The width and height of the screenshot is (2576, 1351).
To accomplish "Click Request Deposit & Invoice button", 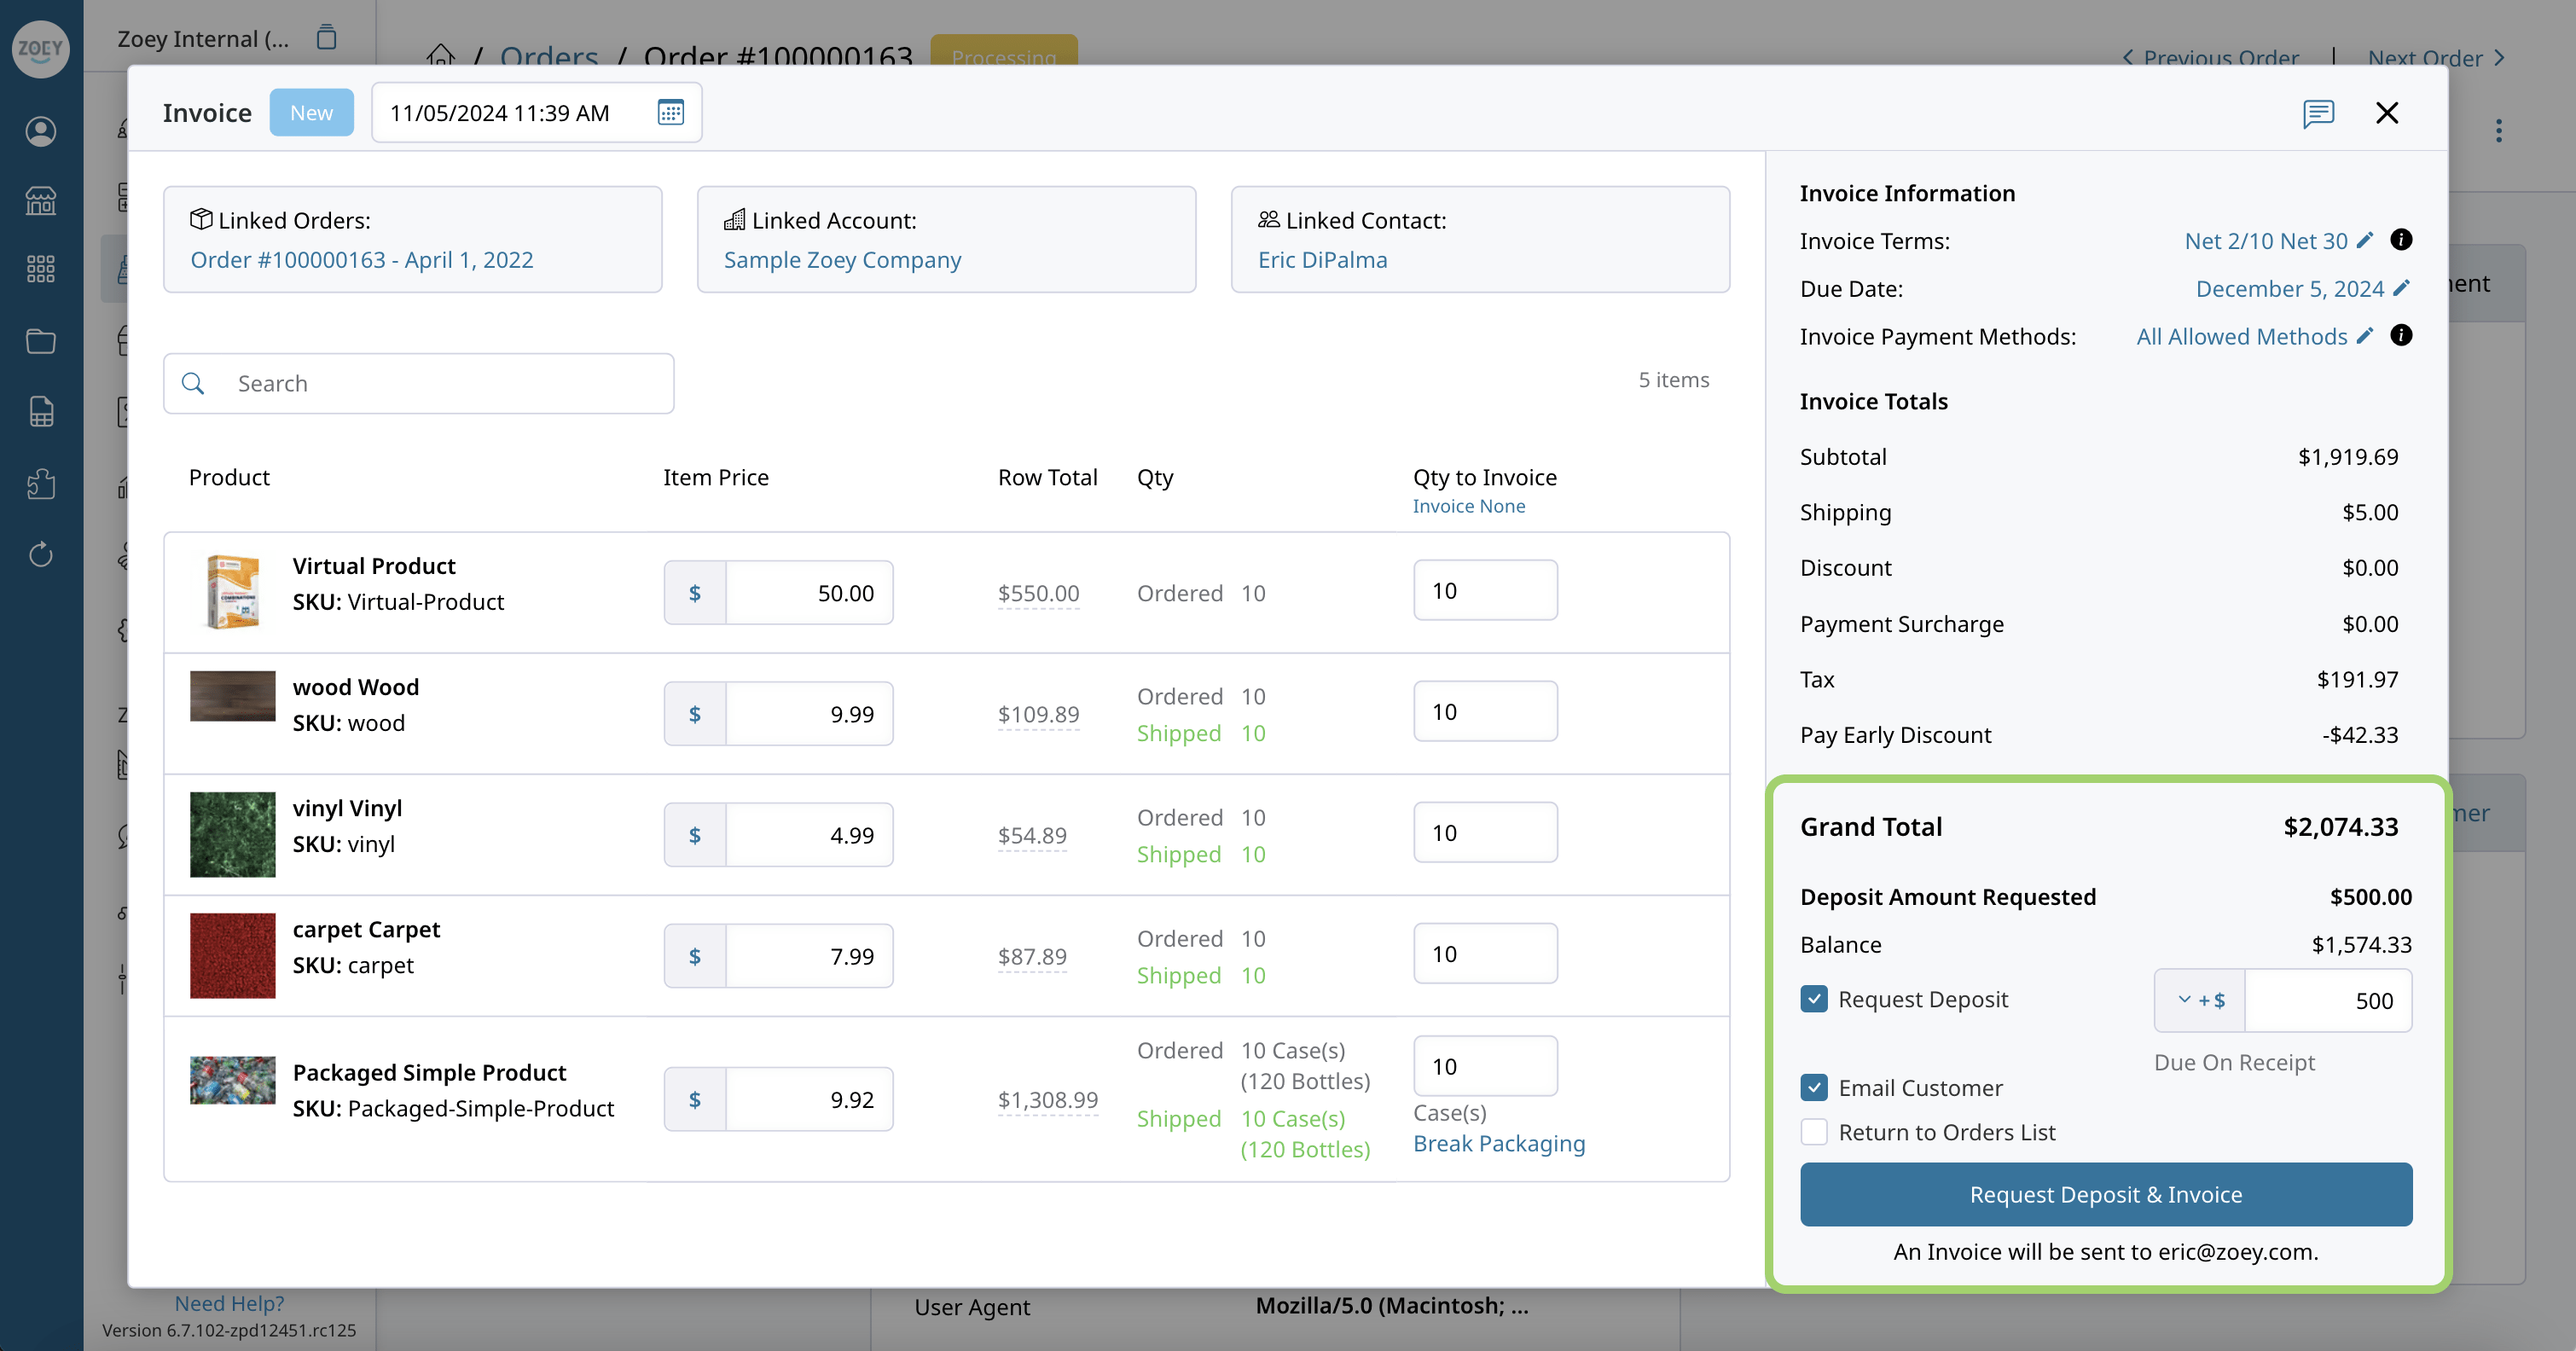I will click(x=2105, y=1194).
